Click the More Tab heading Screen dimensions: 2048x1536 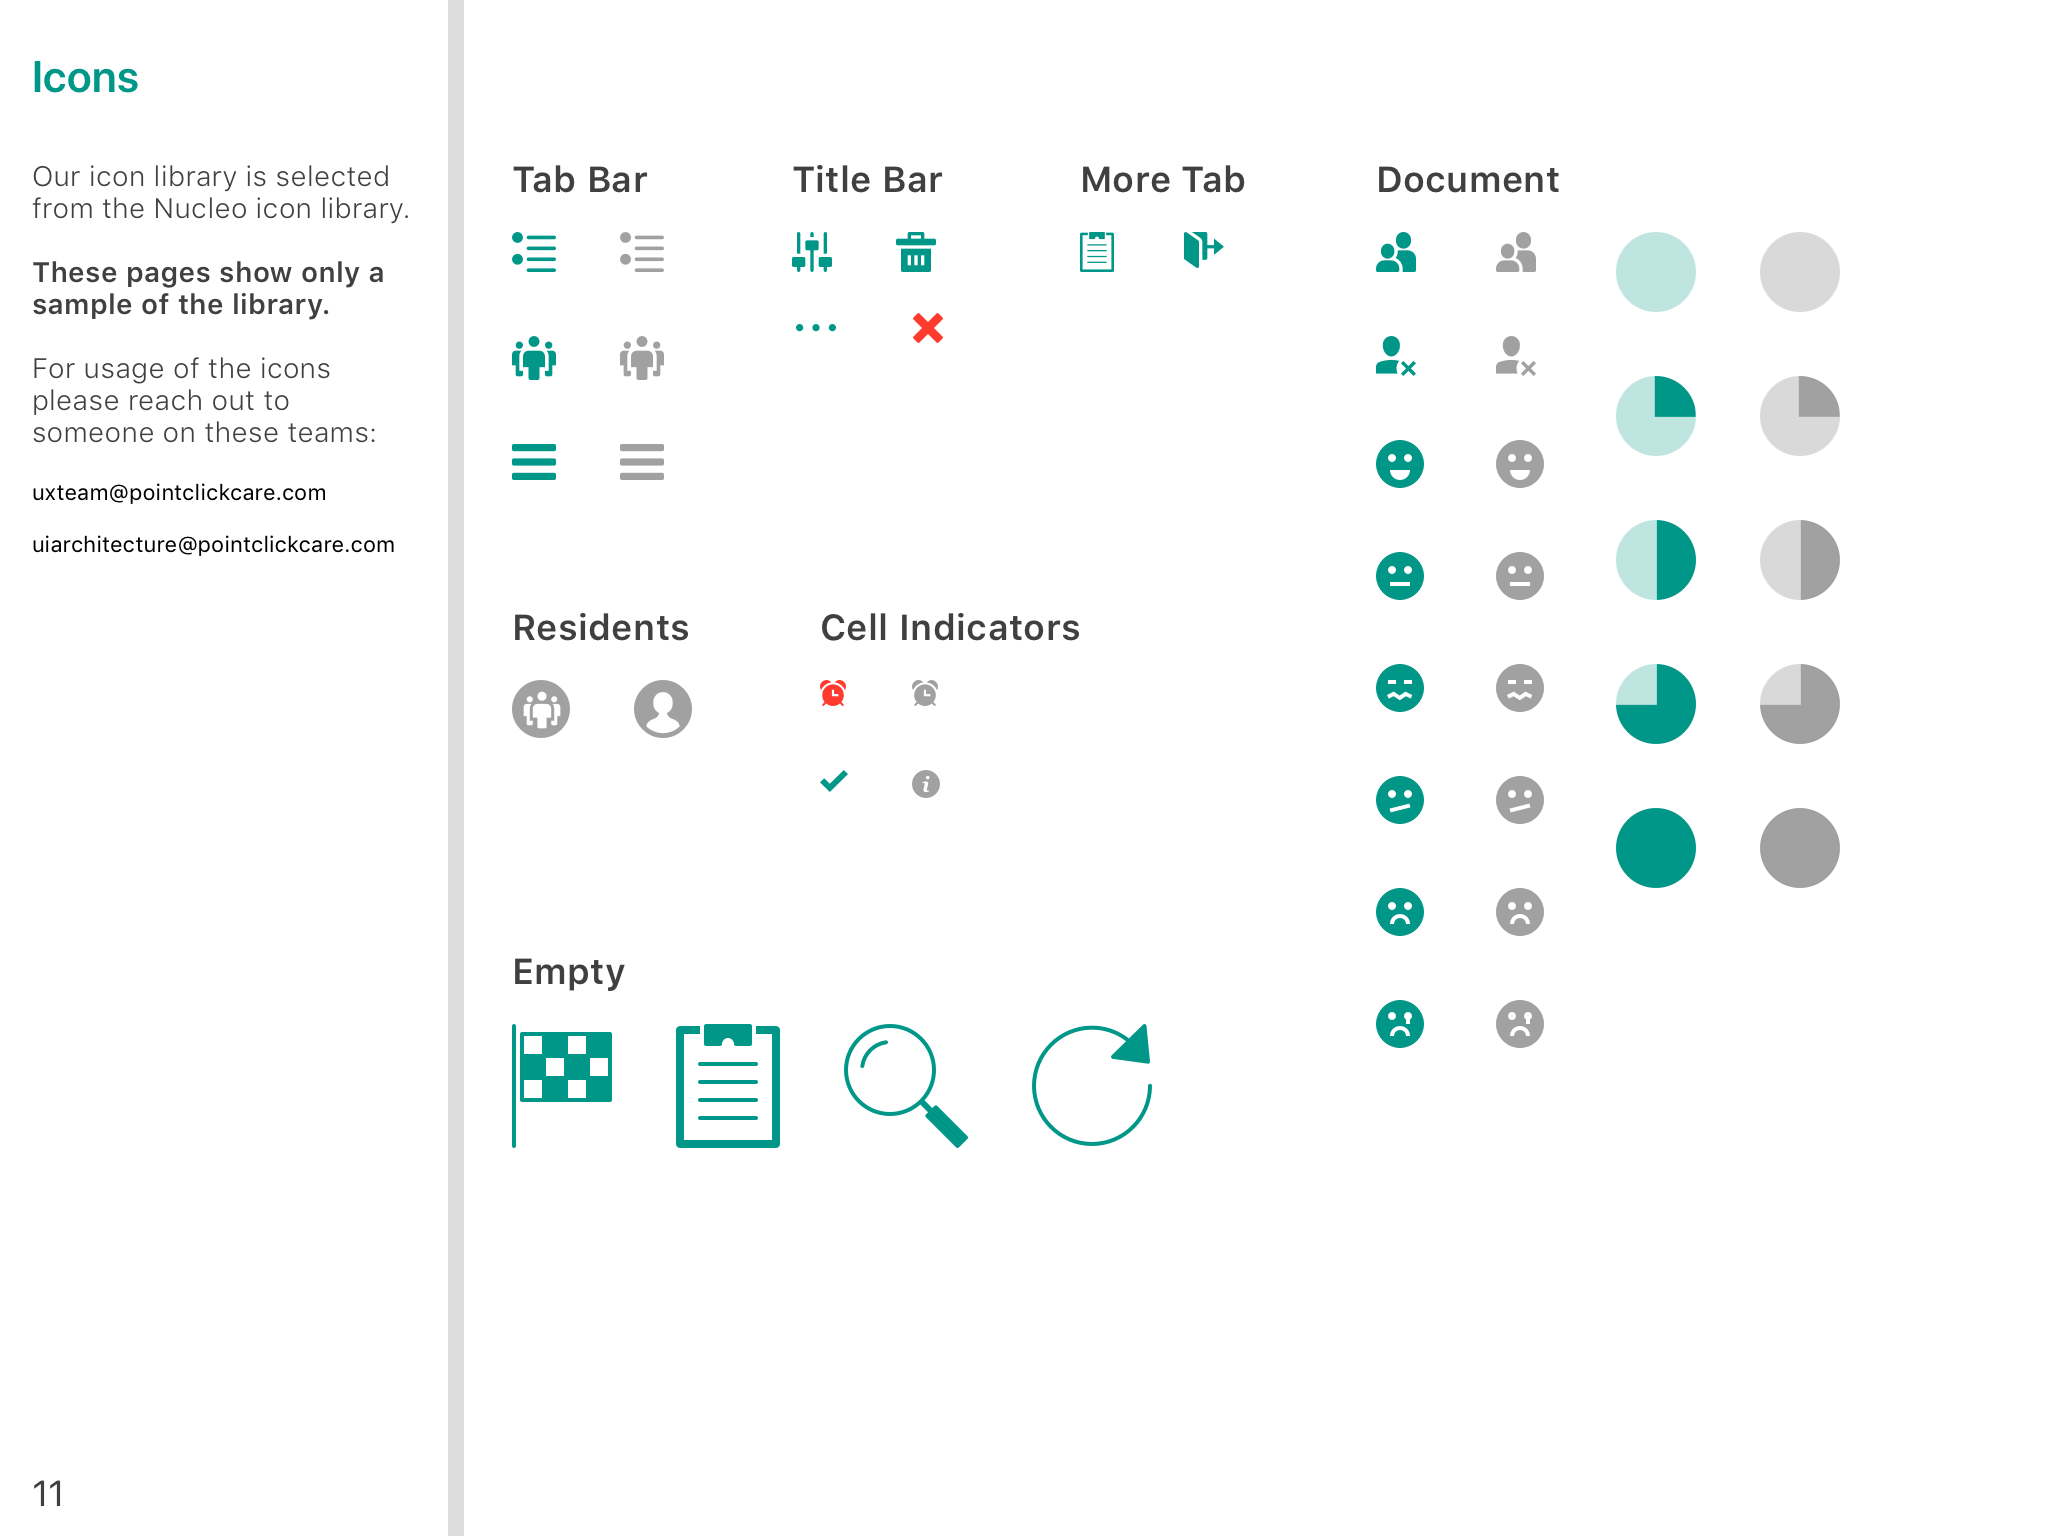1163,180
